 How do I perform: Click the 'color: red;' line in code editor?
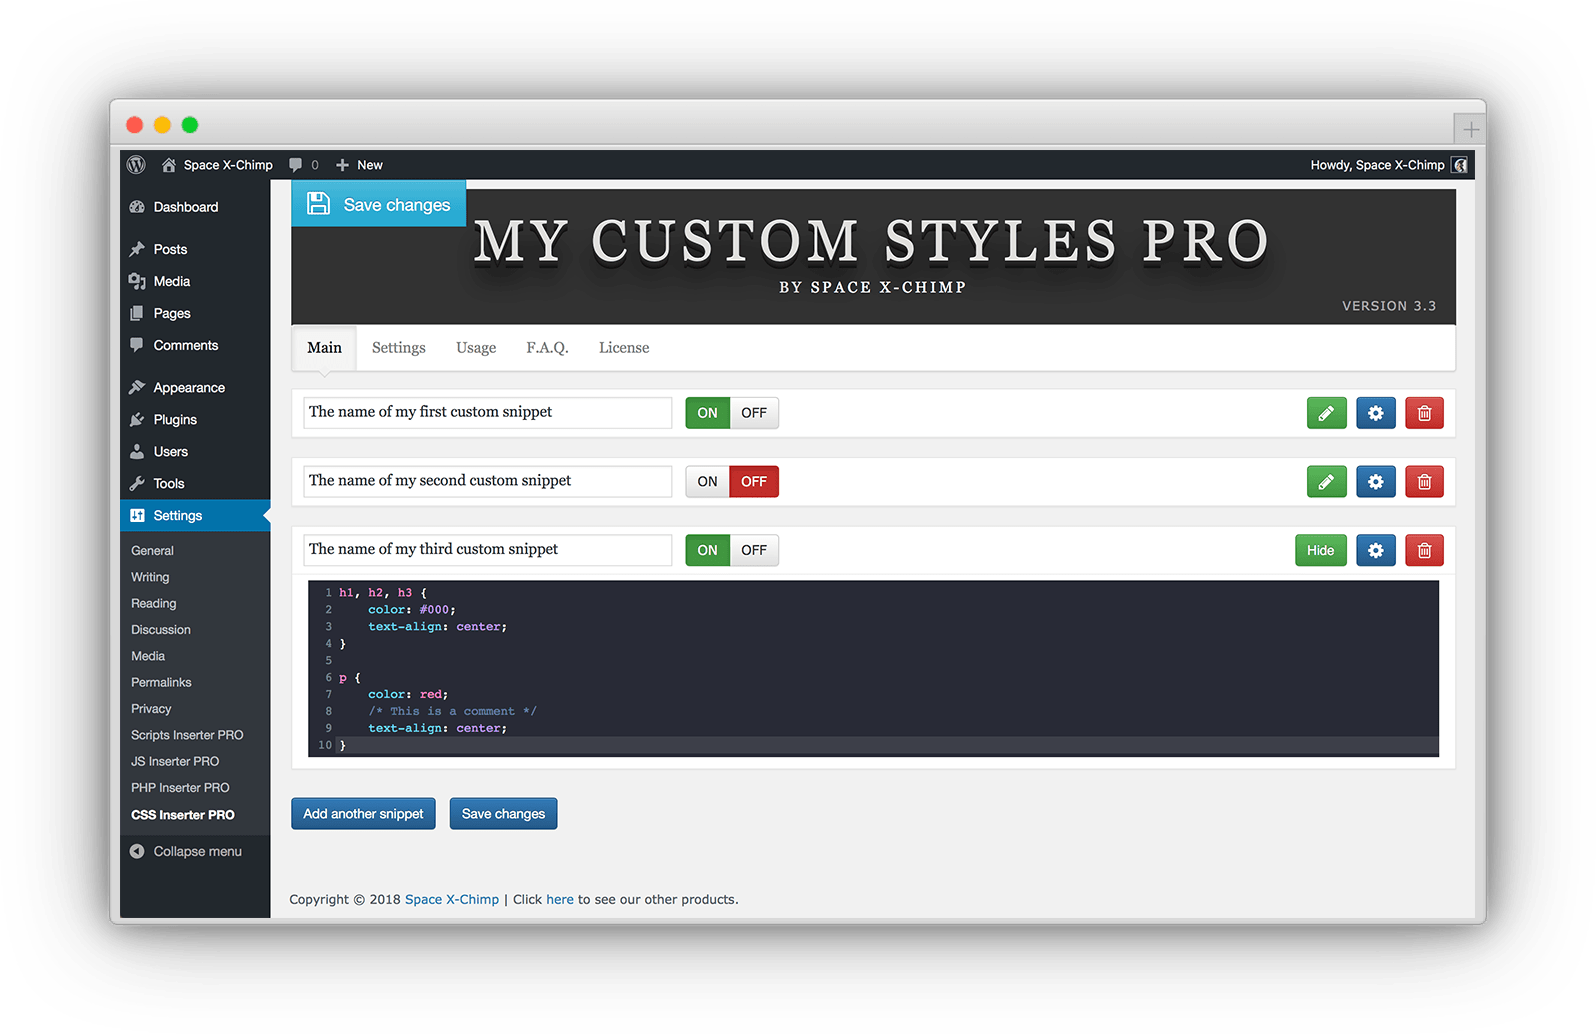point(408,694)
